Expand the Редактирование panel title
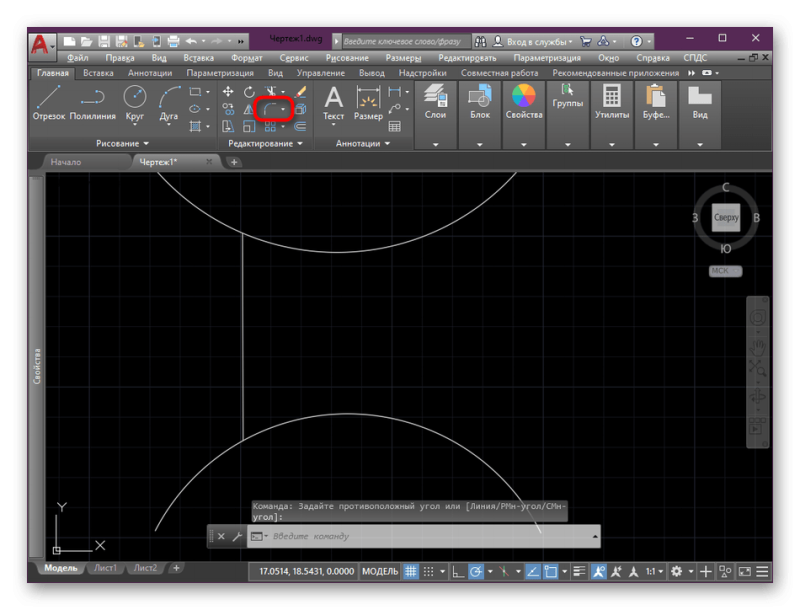This screenshot has height=610, width=800. [x=265, y=144]
